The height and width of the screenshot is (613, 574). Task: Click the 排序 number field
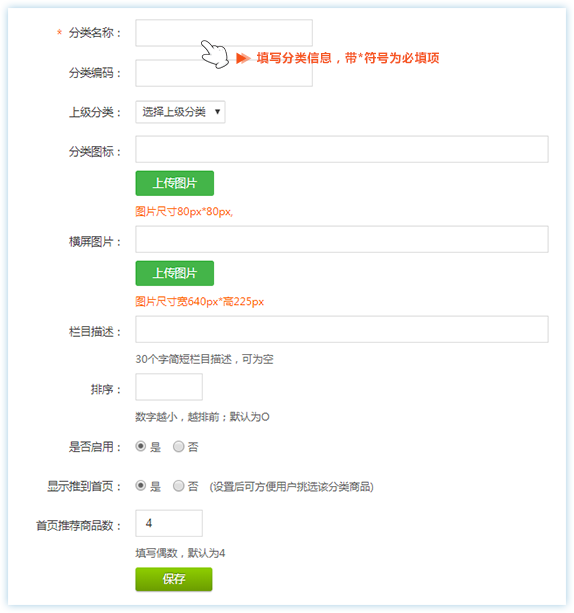169,387
